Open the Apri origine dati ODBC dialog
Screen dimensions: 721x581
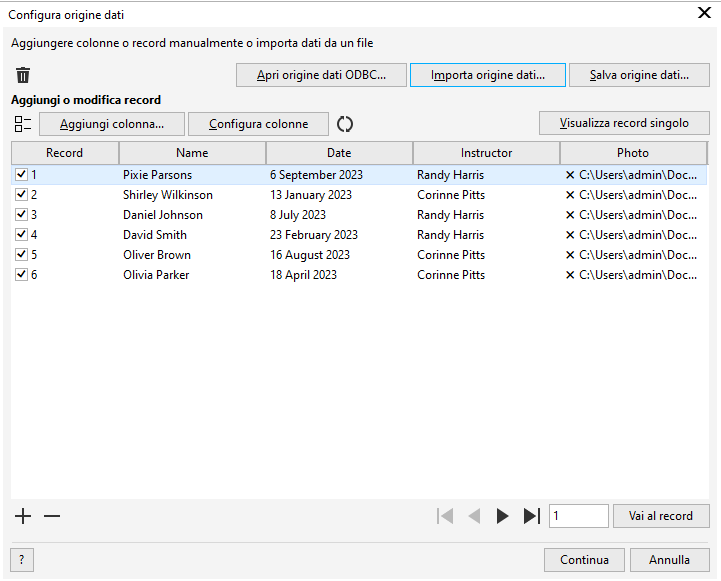click(321, 75)
